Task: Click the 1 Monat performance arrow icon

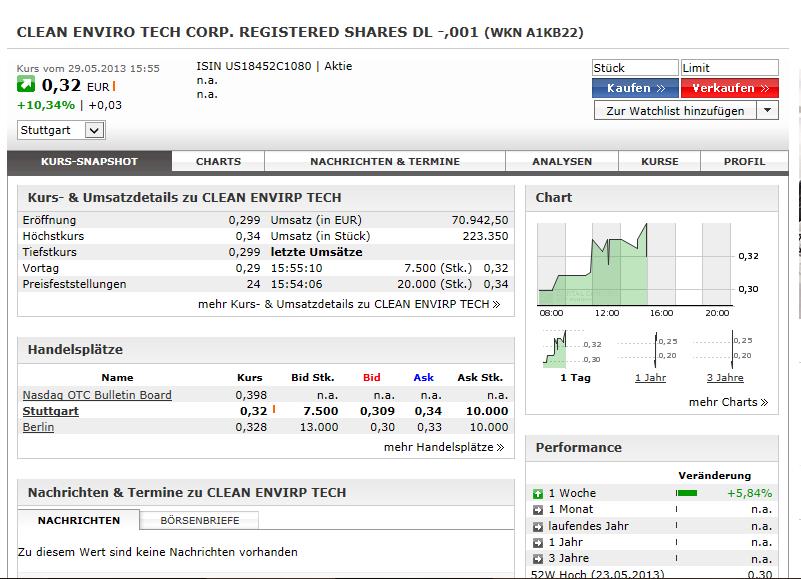Action: [538, 510]
